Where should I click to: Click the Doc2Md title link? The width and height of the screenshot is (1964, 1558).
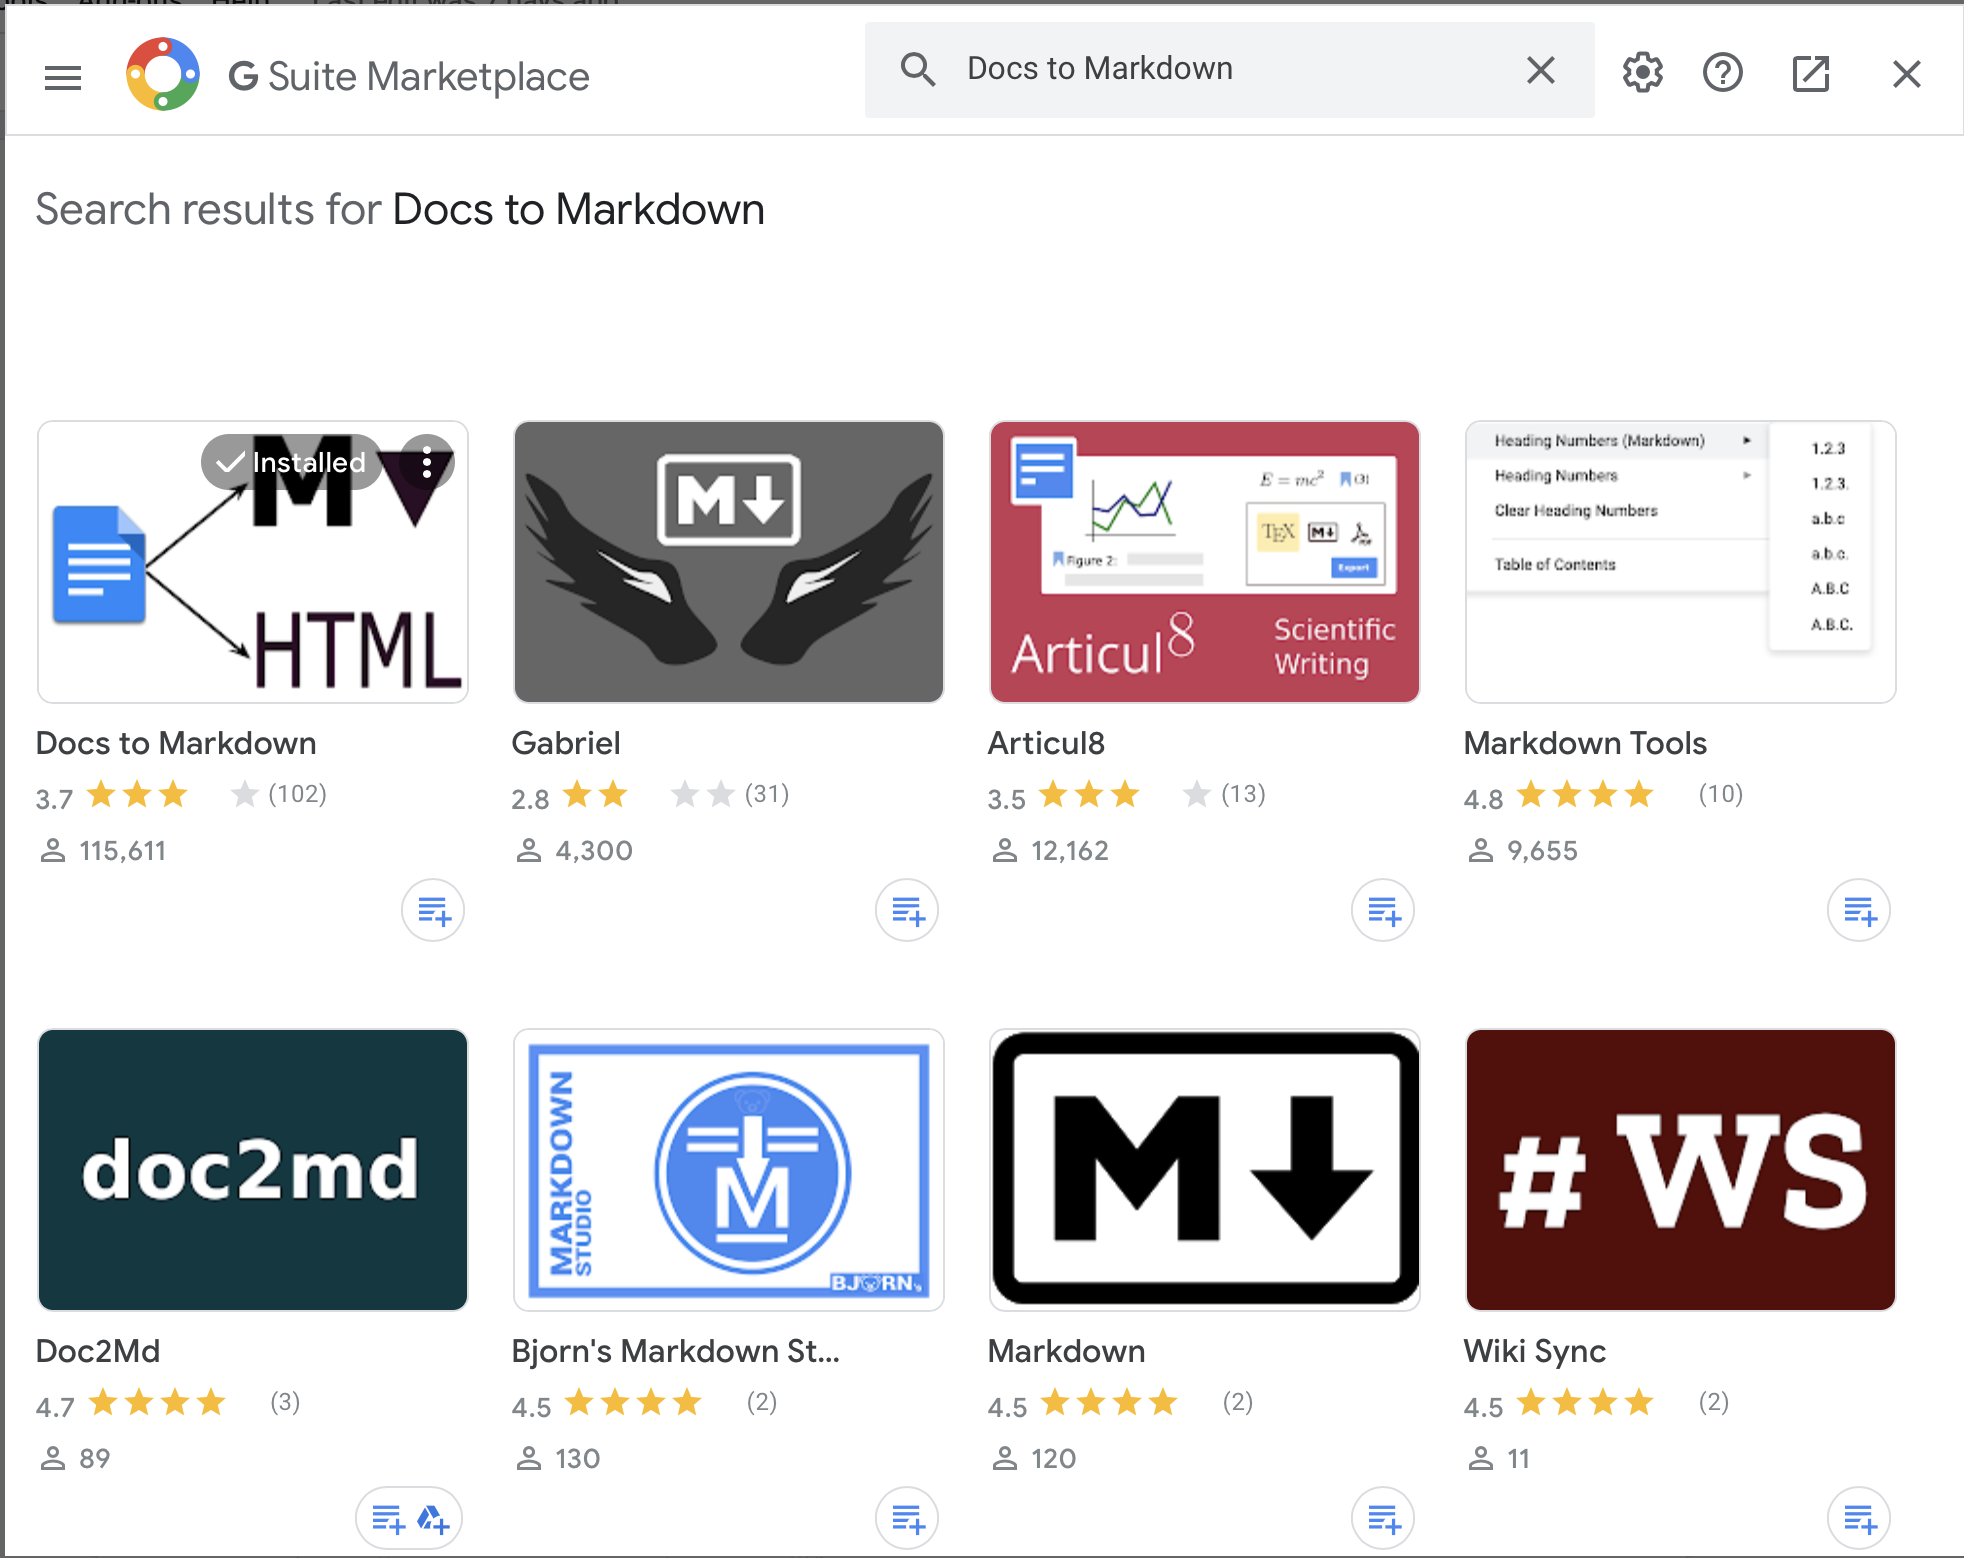pyautogui.click(x=98, y=1351)
